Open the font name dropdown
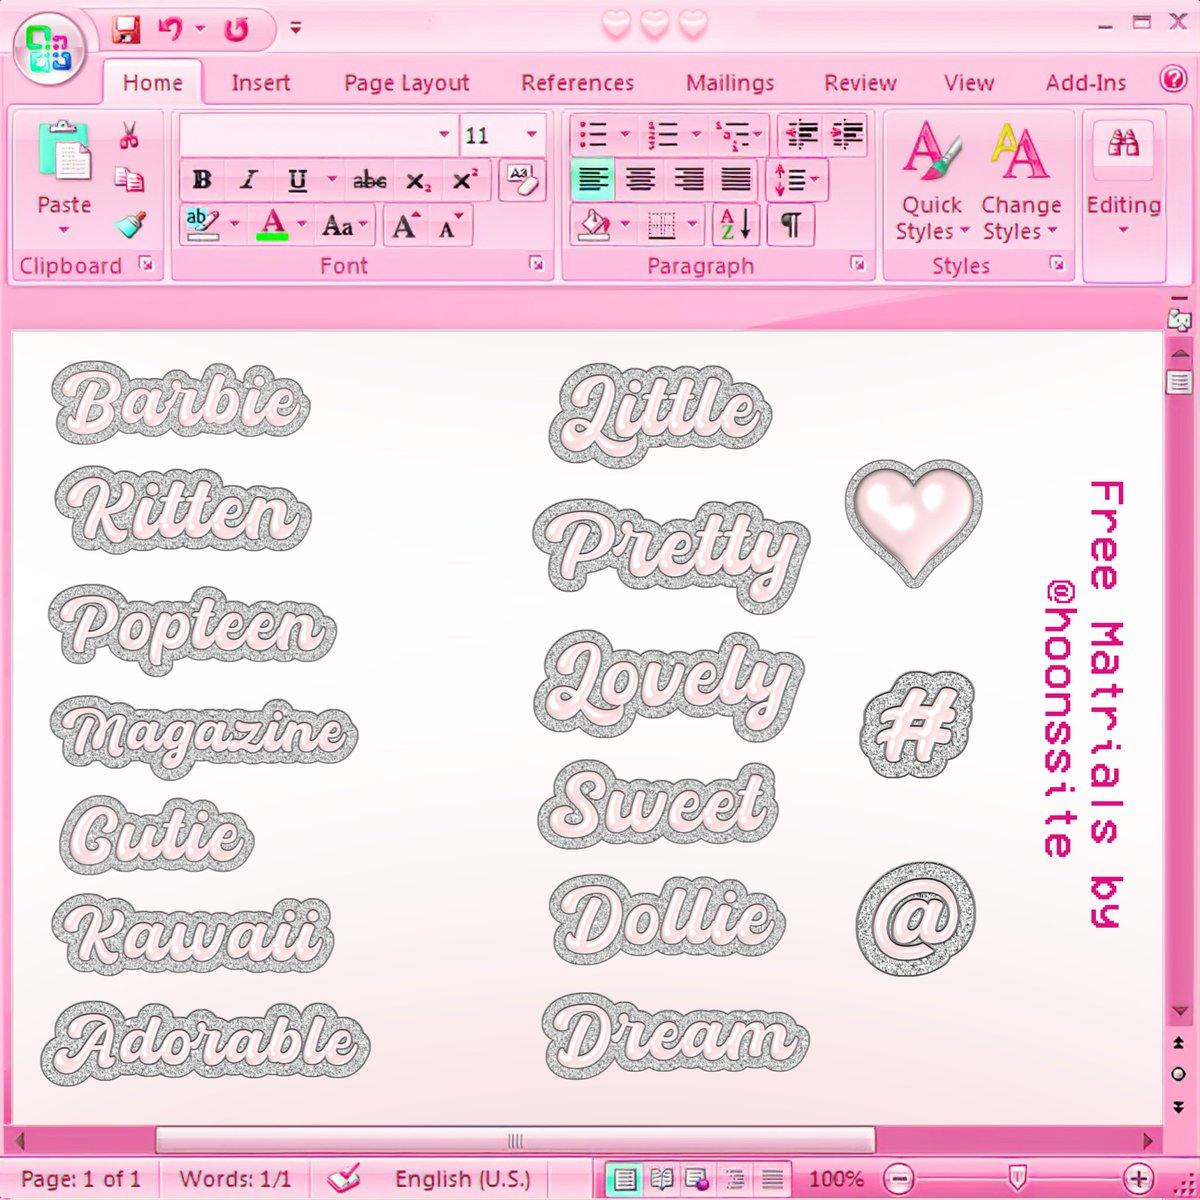The width and height of the screenshot is (1200, 1200). click(444, 134)
